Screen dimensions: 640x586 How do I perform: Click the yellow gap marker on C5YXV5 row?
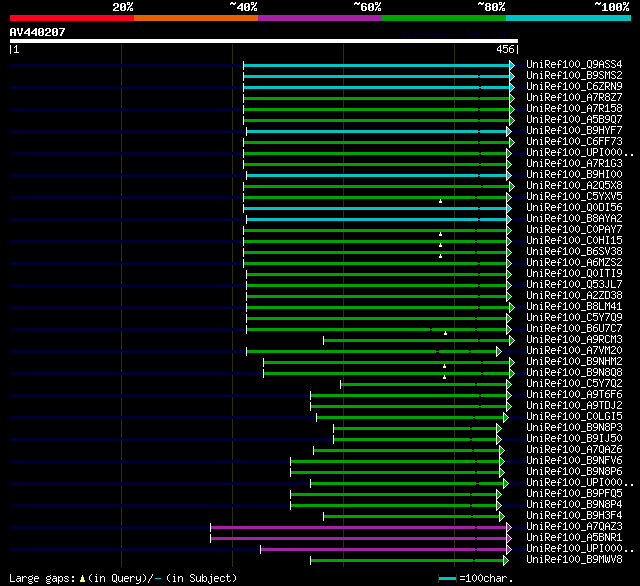(440, 201)
